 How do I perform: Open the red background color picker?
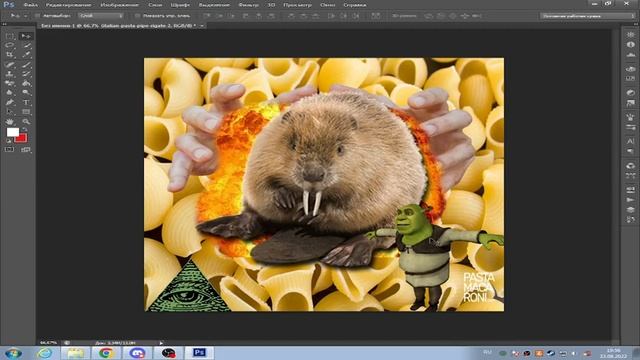[22, 138]
